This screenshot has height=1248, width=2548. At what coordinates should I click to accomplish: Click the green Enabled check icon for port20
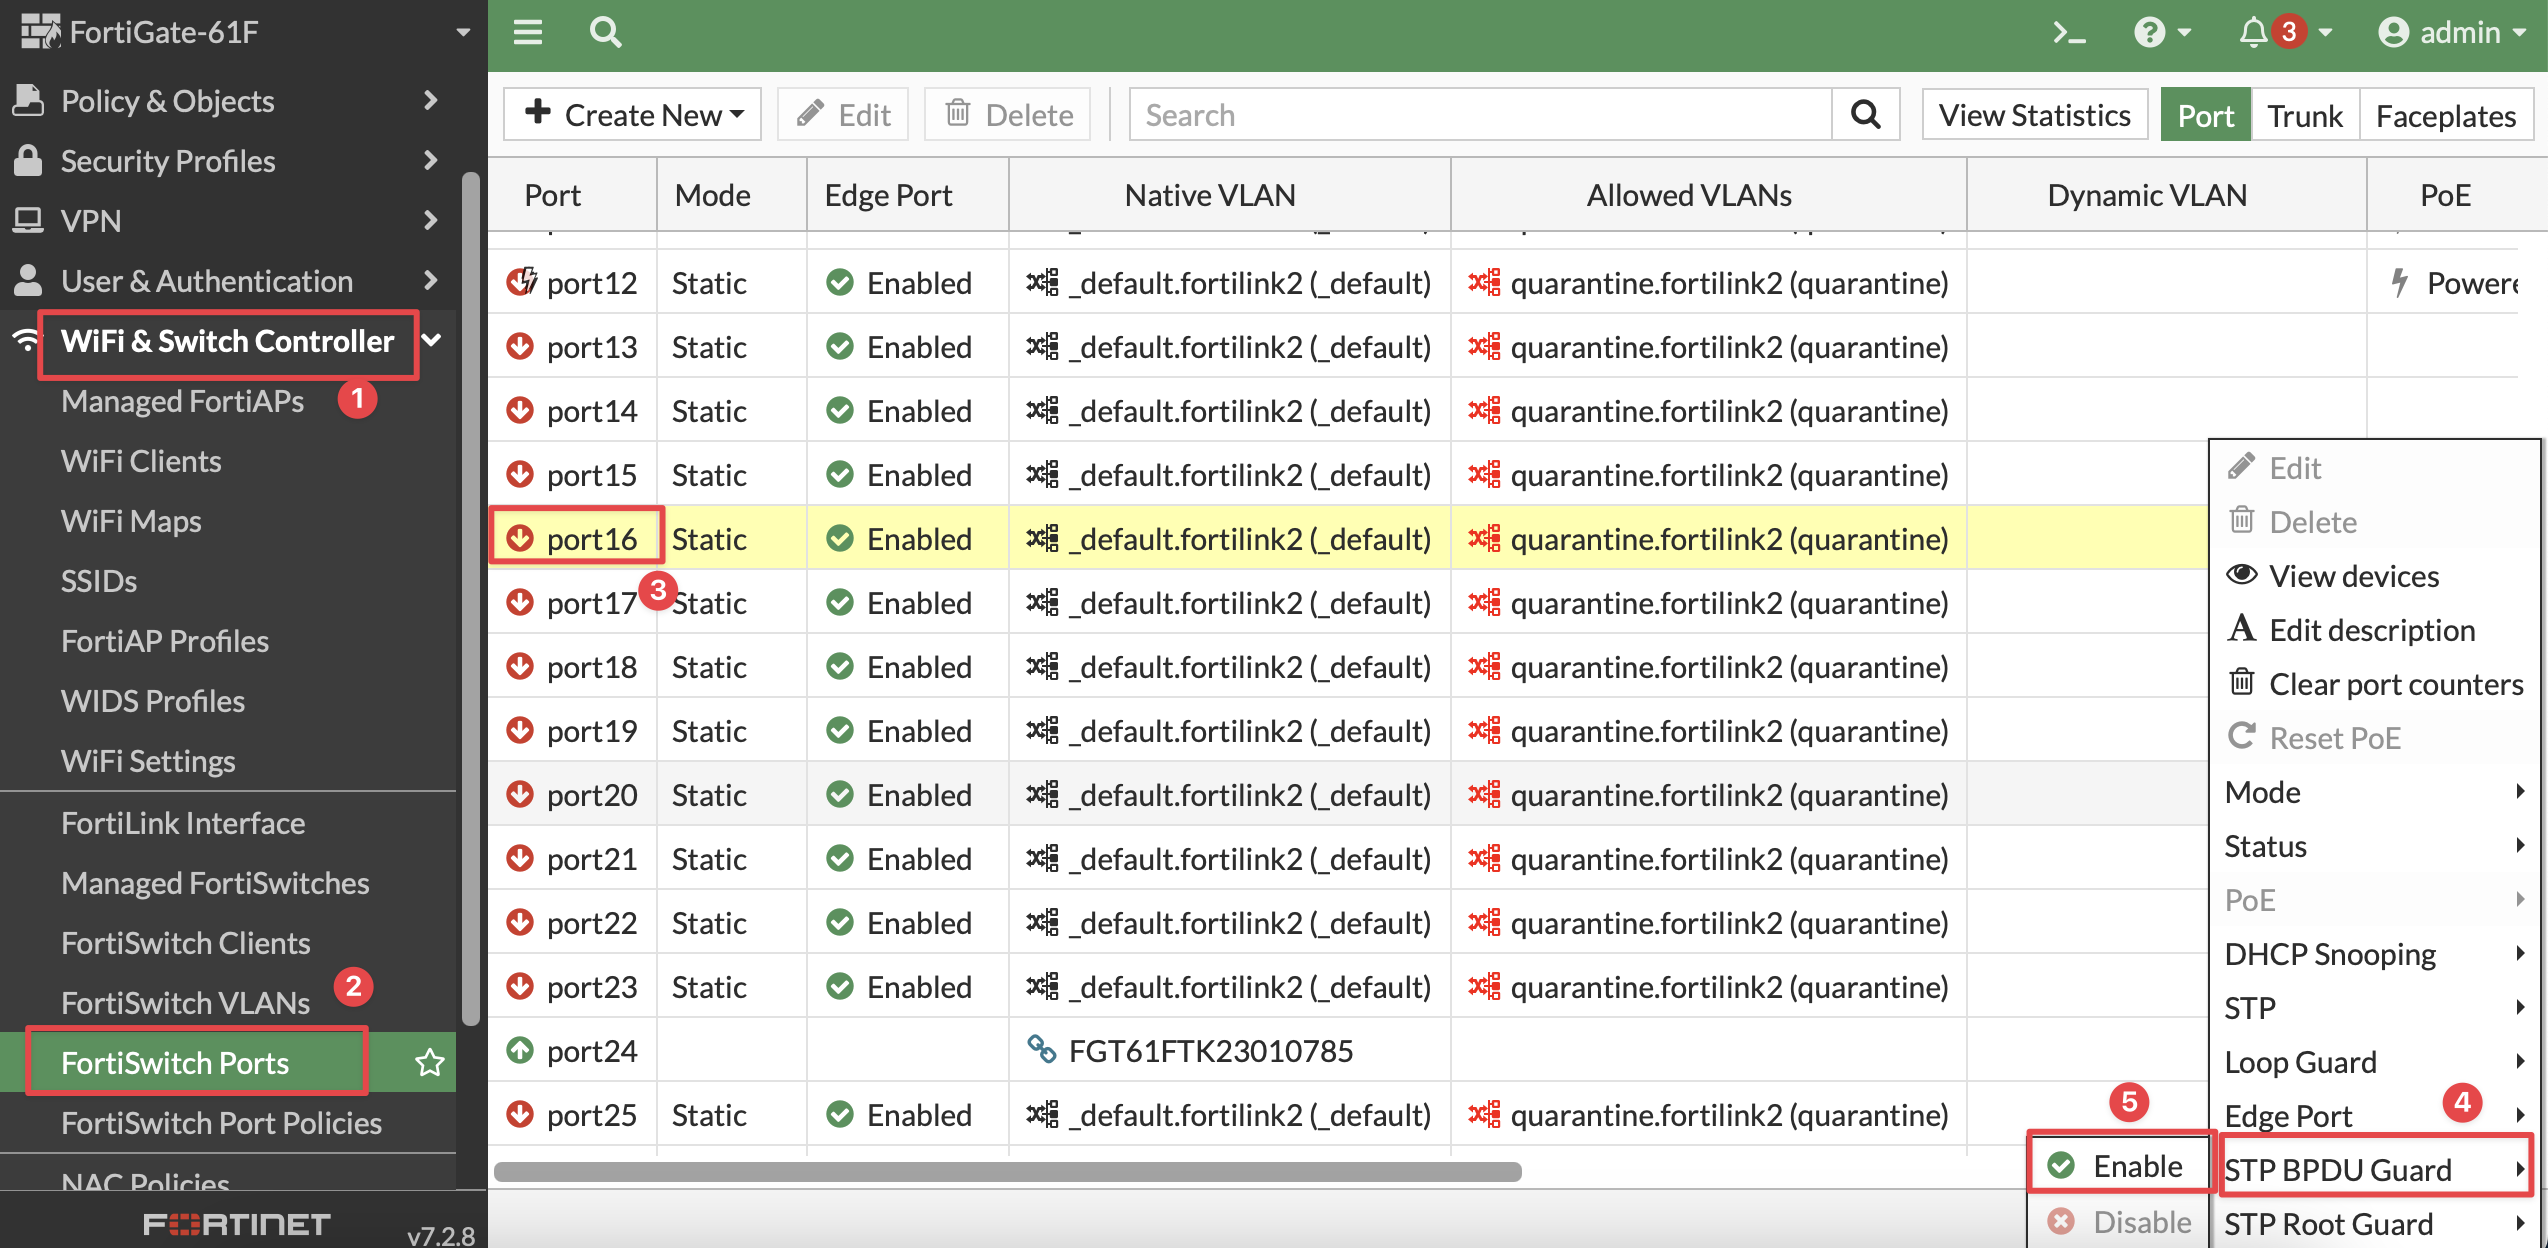tap(840, 794)
